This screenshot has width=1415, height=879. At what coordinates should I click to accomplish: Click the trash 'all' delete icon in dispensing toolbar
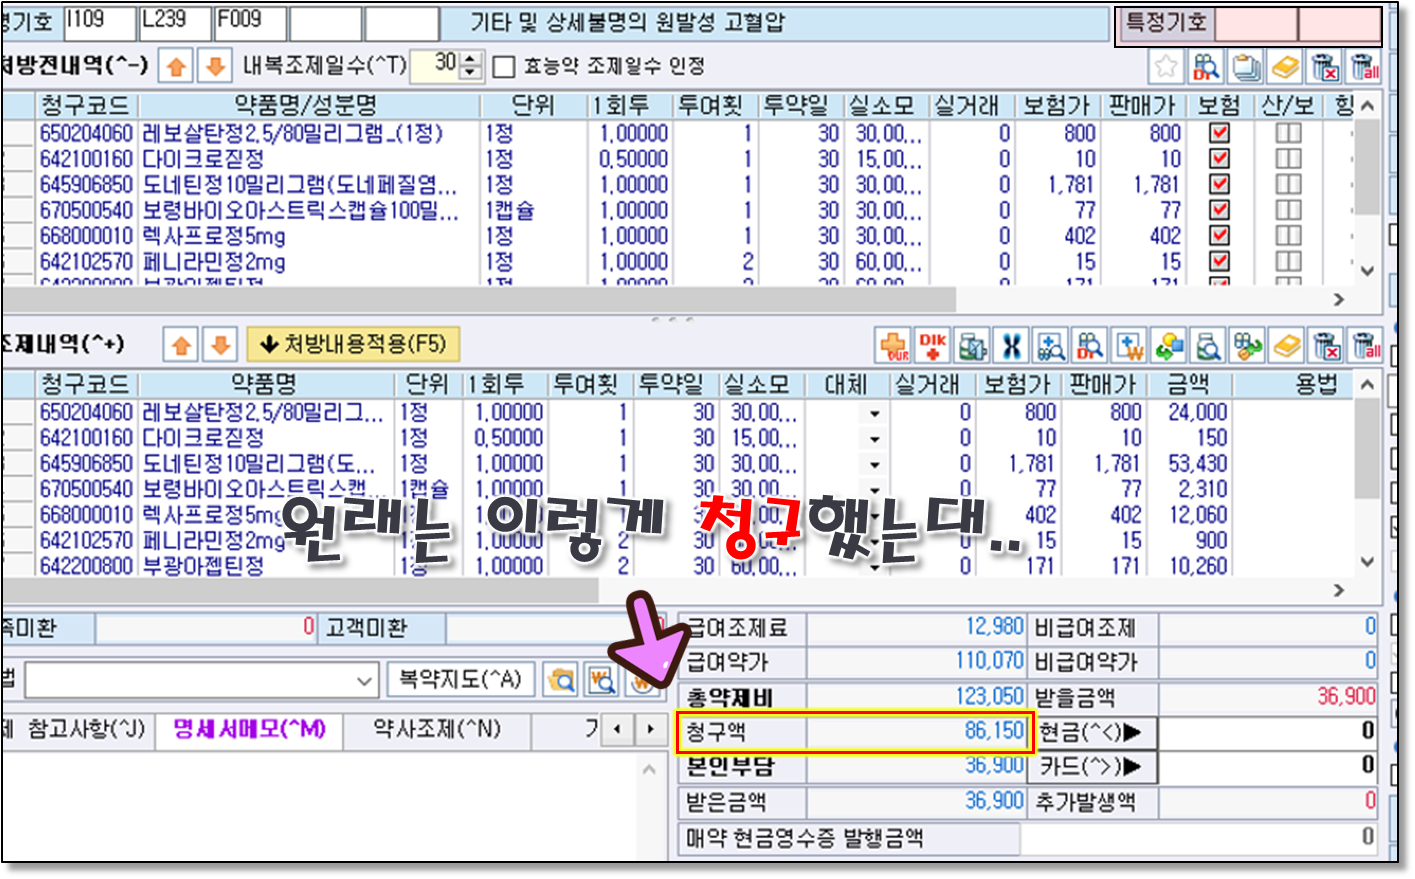(x=1365, y=346)
